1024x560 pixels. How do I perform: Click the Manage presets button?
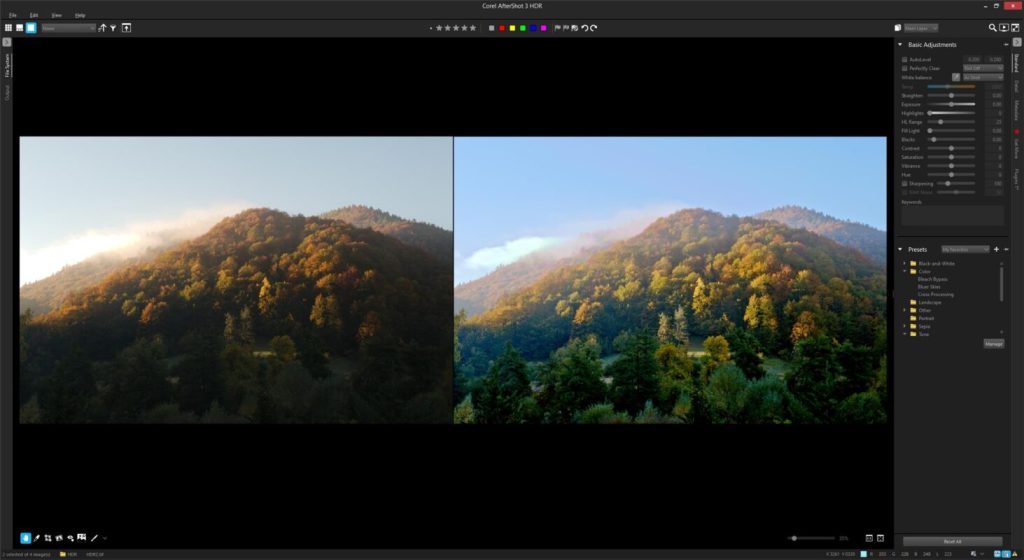coord(993,343)
